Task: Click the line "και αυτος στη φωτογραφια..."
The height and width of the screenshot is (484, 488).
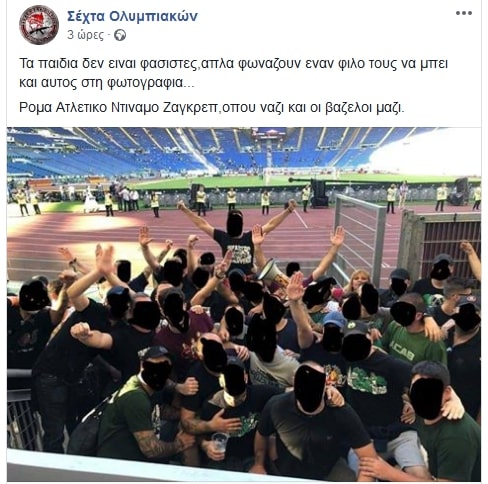Action: tap(106, 83)
